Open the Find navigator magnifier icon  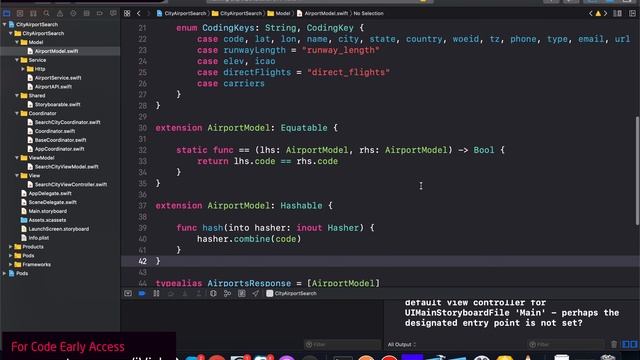pyautogui.click(x=47, y=13)
